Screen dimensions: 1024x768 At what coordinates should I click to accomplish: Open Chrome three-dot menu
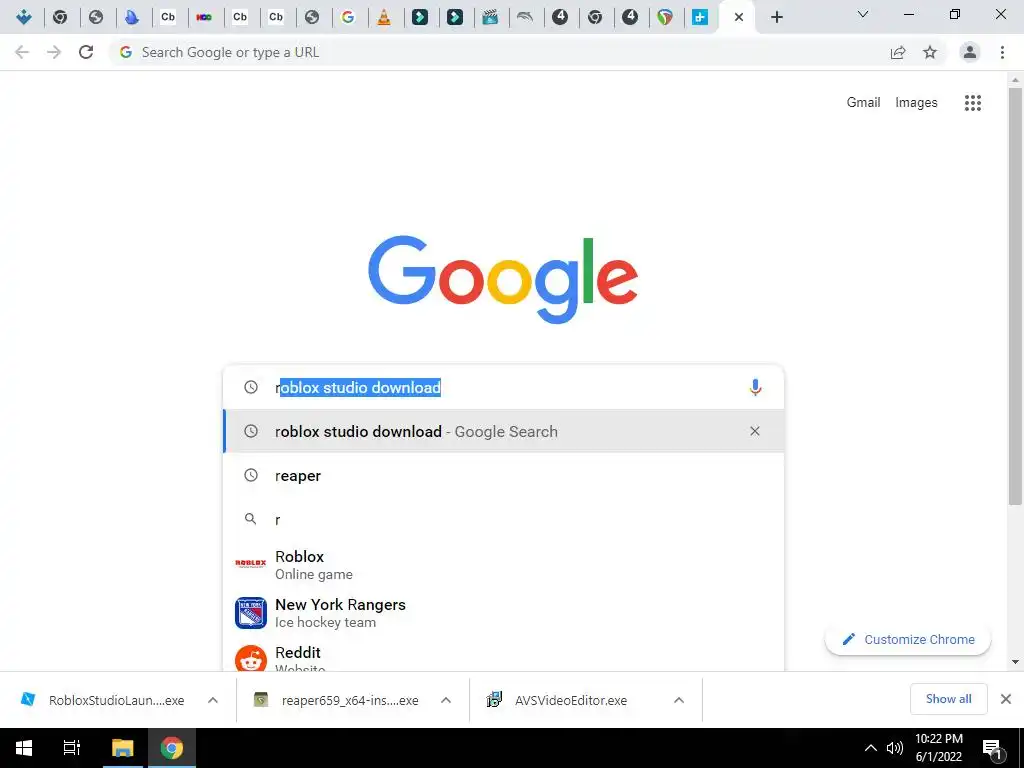point(1002,52)
